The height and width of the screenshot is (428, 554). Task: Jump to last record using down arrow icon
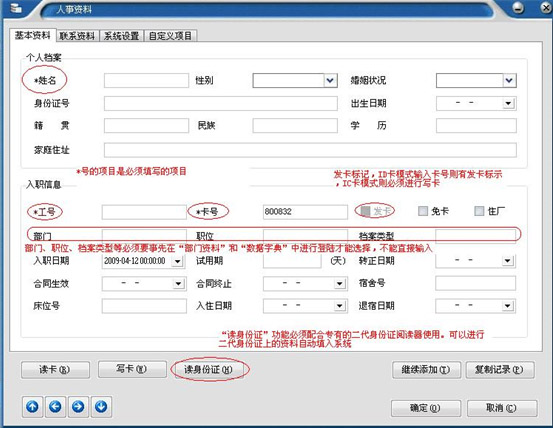(x=101, y=406)
